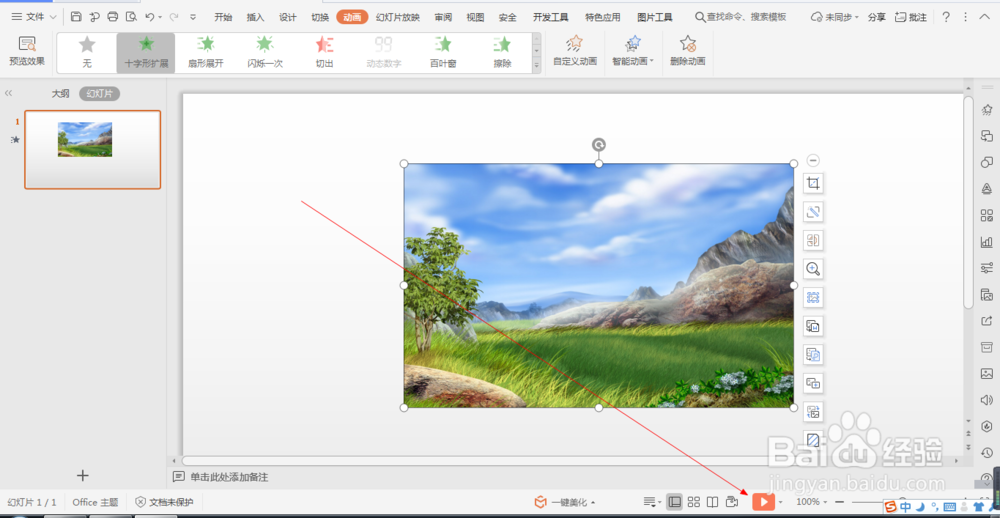
Task: Select the slide 1 thumbnail
Action: pos(92,150)
